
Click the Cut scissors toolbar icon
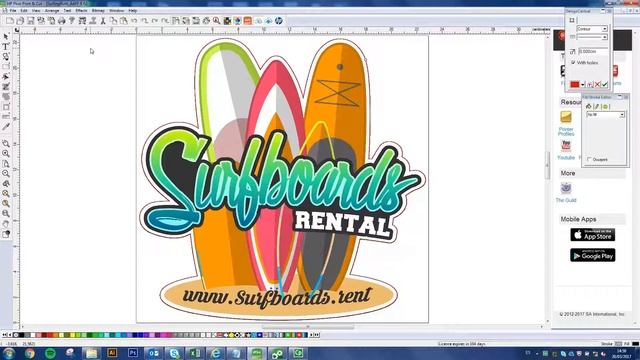pos(103,21)
